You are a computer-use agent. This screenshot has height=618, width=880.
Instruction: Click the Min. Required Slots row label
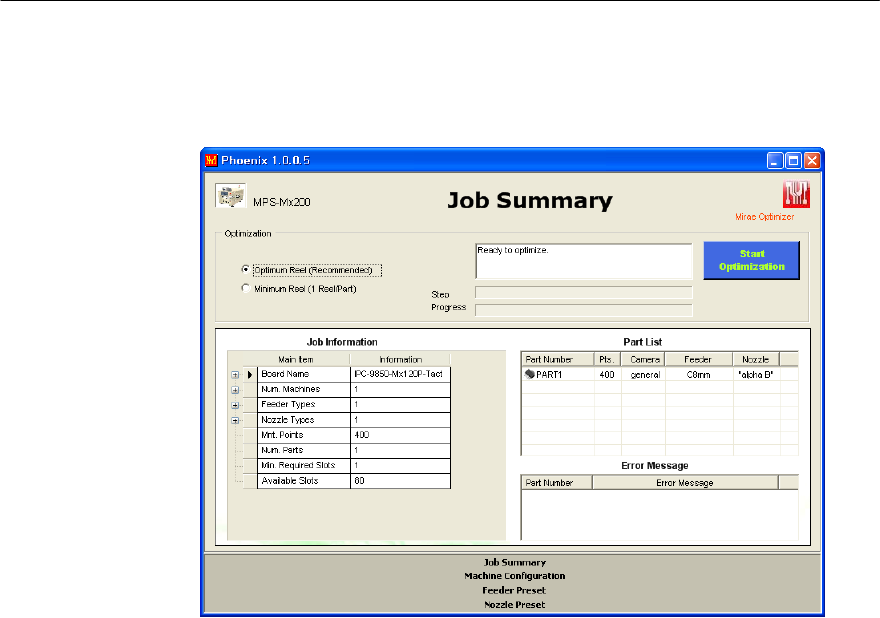point(304,465)
